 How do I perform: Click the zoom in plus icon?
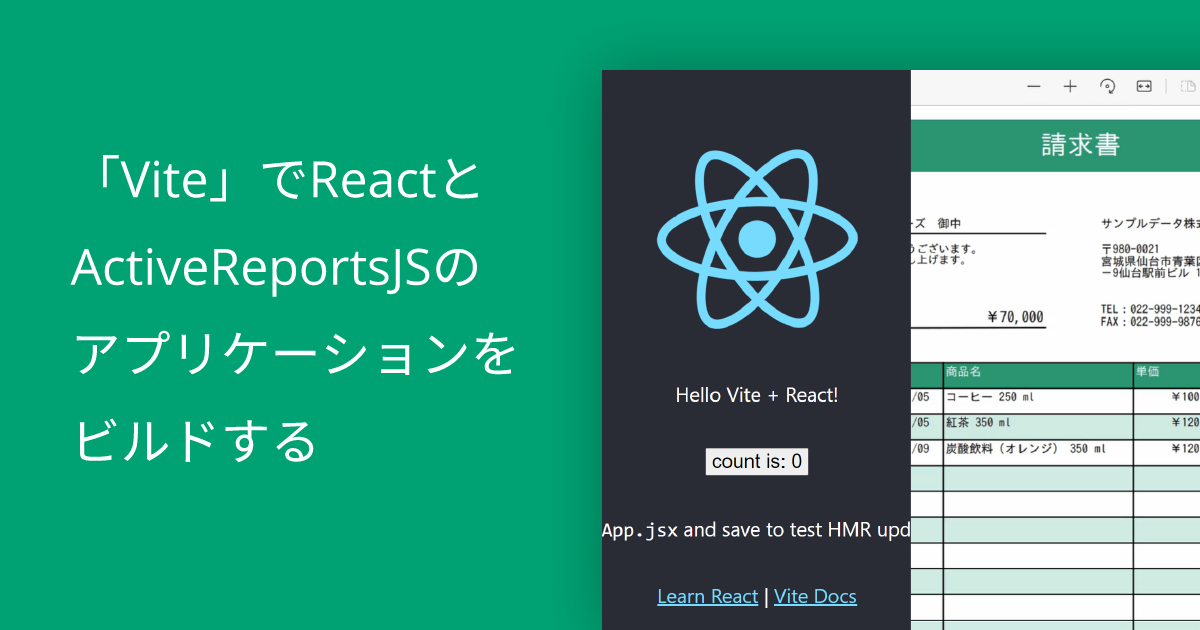[x=1070, y=87]
